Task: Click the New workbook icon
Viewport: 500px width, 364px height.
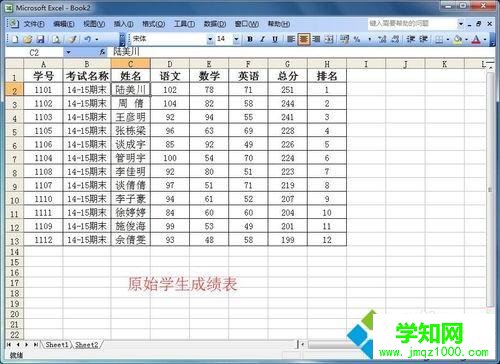Action: click(x=15, y=39)
